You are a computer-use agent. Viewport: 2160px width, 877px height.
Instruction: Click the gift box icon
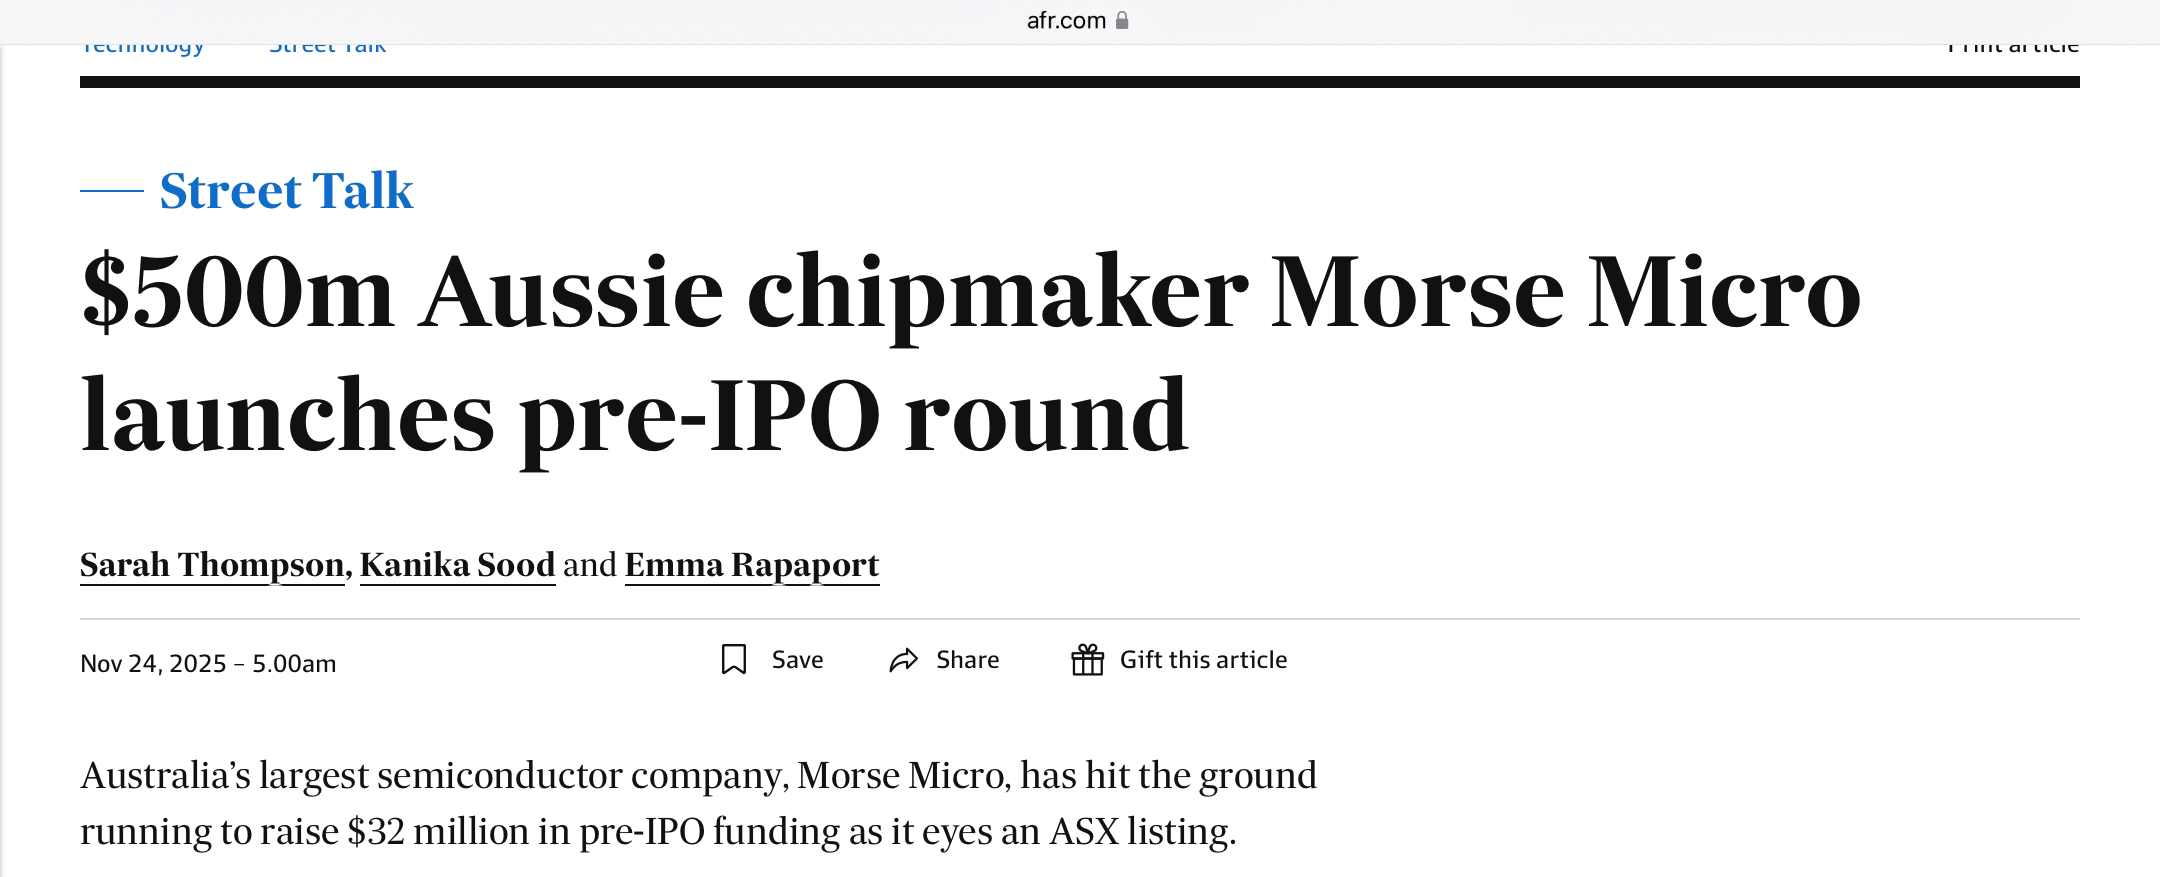(x=1088, y=660)
